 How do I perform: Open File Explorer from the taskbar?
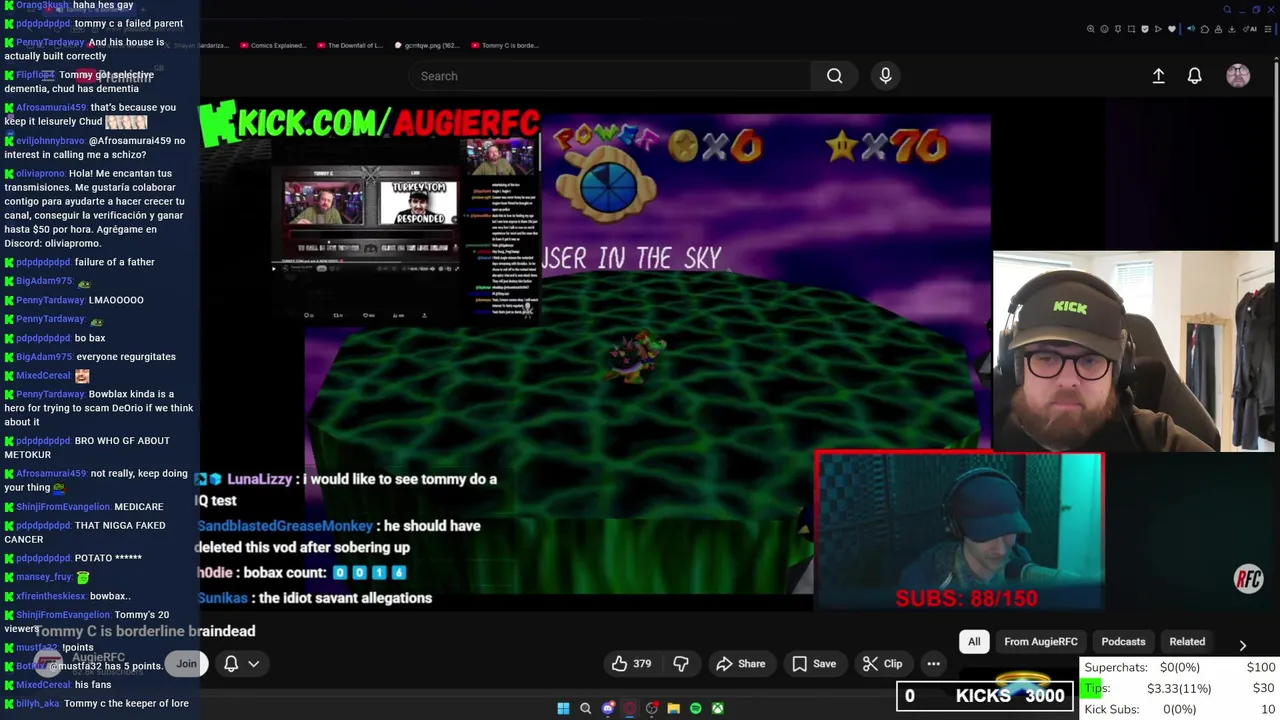click(673, 709)
